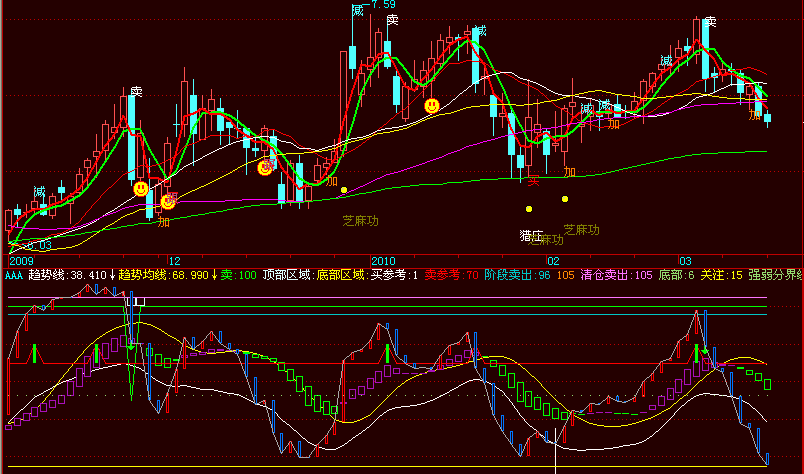The image size is (804, 474).
Task: Click the red 买 signal near the February low
Action: pyautogui.click(x=534, y=180)
